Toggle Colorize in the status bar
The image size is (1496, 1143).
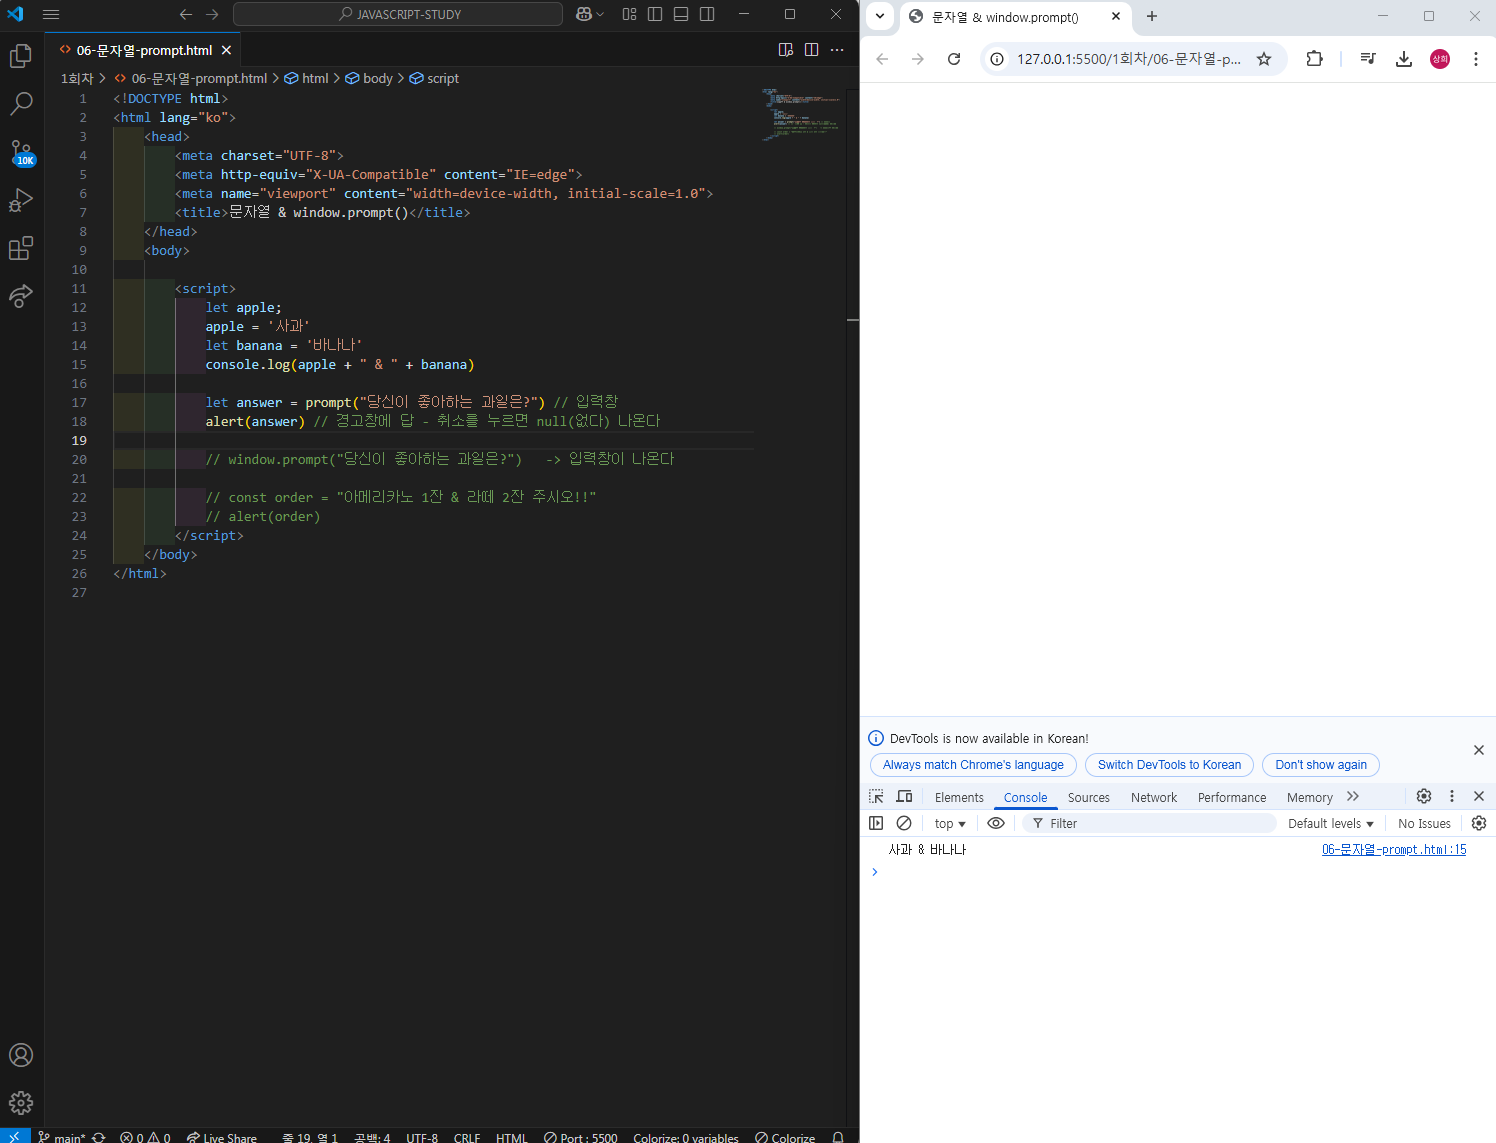click(785, 1137)
